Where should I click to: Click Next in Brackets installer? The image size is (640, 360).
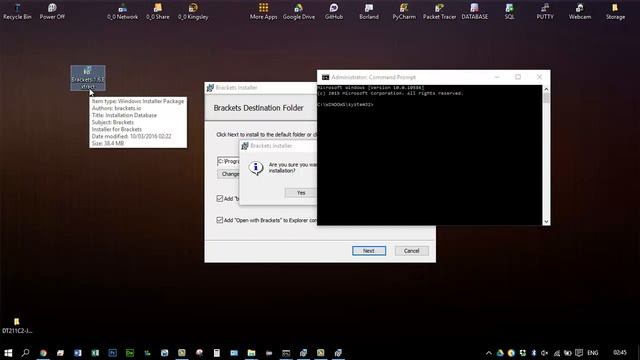[x=369, y=251]
